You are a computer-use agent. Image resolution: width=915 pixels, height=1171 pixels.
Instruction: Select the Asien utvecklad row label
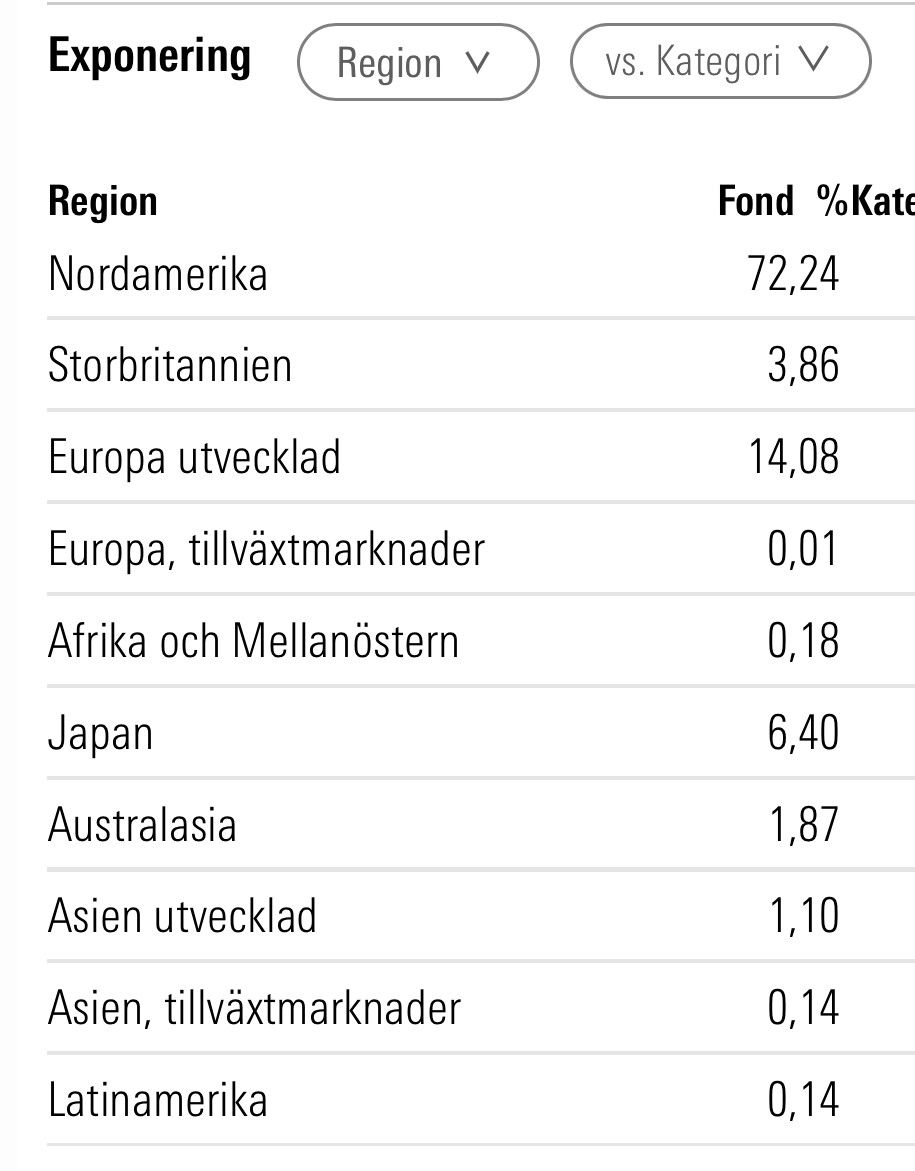coord(182,916)
